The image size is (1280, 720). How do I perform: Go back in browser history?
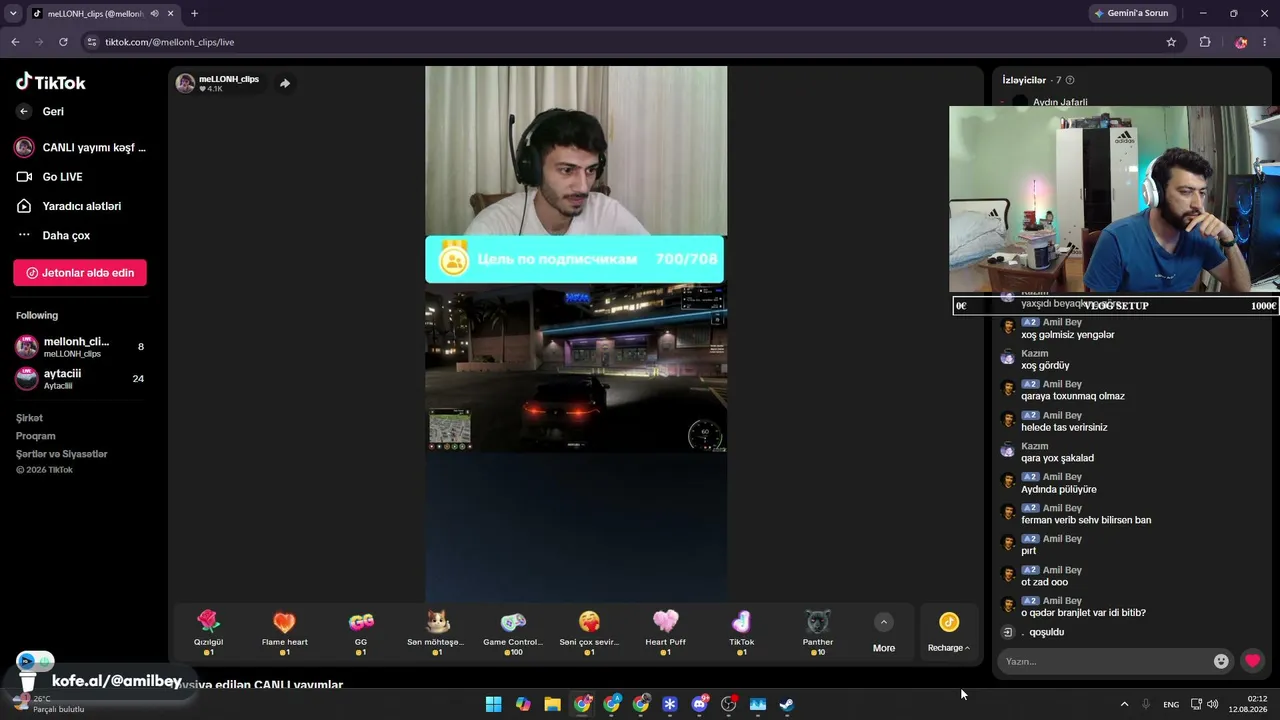coord(15,42)
